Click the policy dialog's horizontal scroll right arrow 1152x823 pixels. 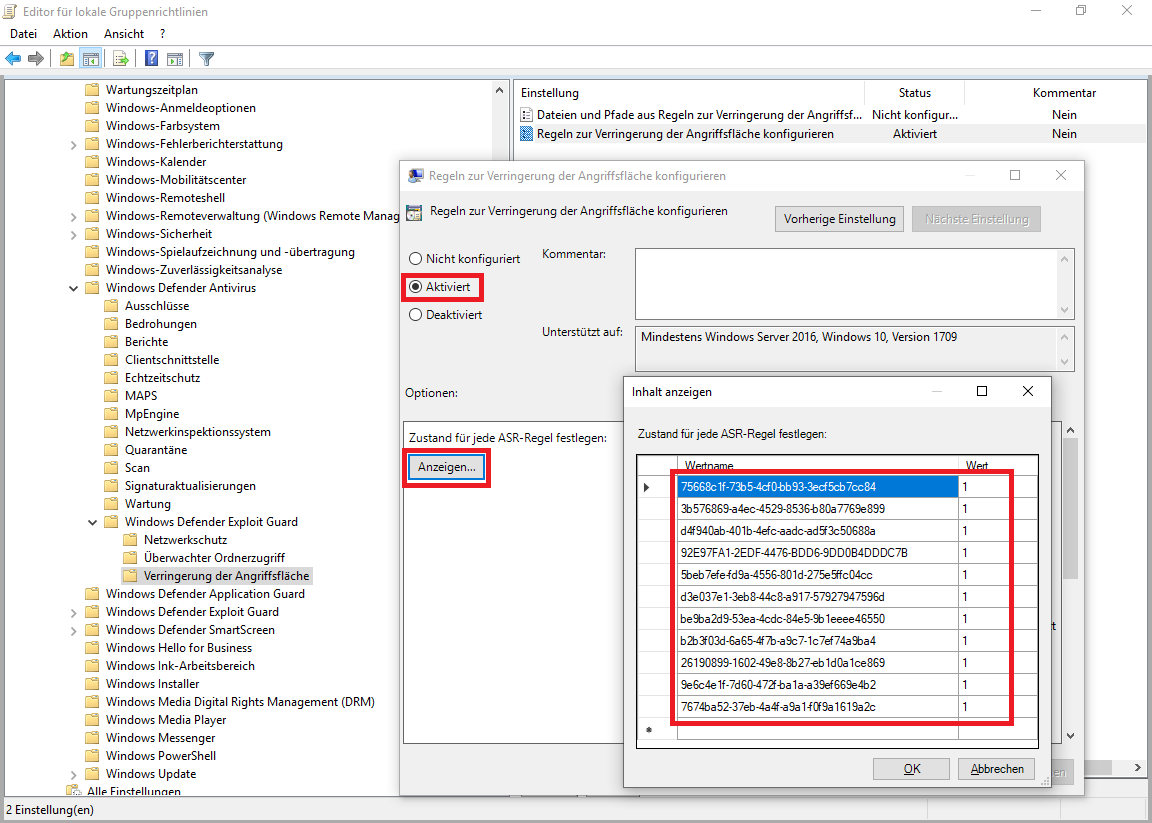point(1137,768)
